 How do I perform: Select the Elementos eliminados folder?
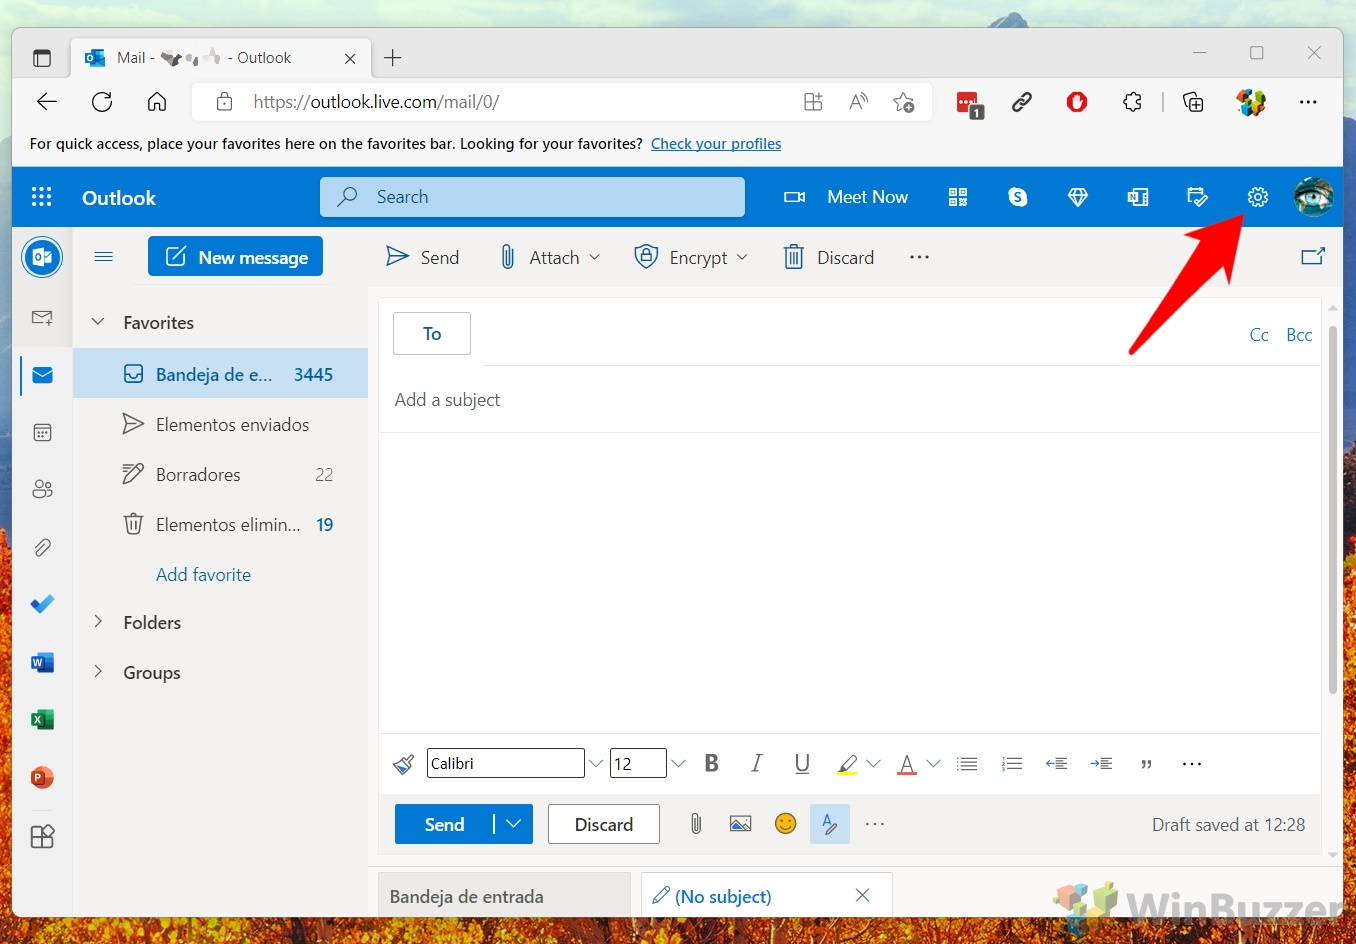(x=220, y=524)
